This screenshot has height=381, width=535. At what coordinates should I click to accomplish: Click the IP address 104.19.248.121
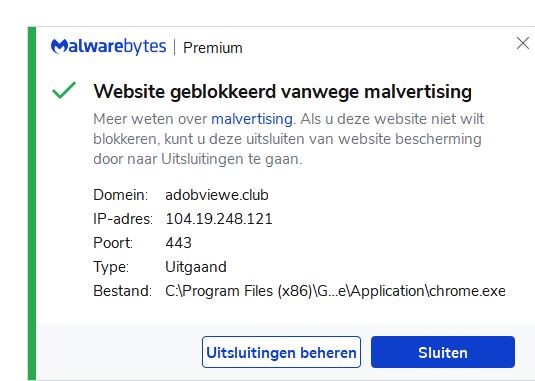[219, 219]
